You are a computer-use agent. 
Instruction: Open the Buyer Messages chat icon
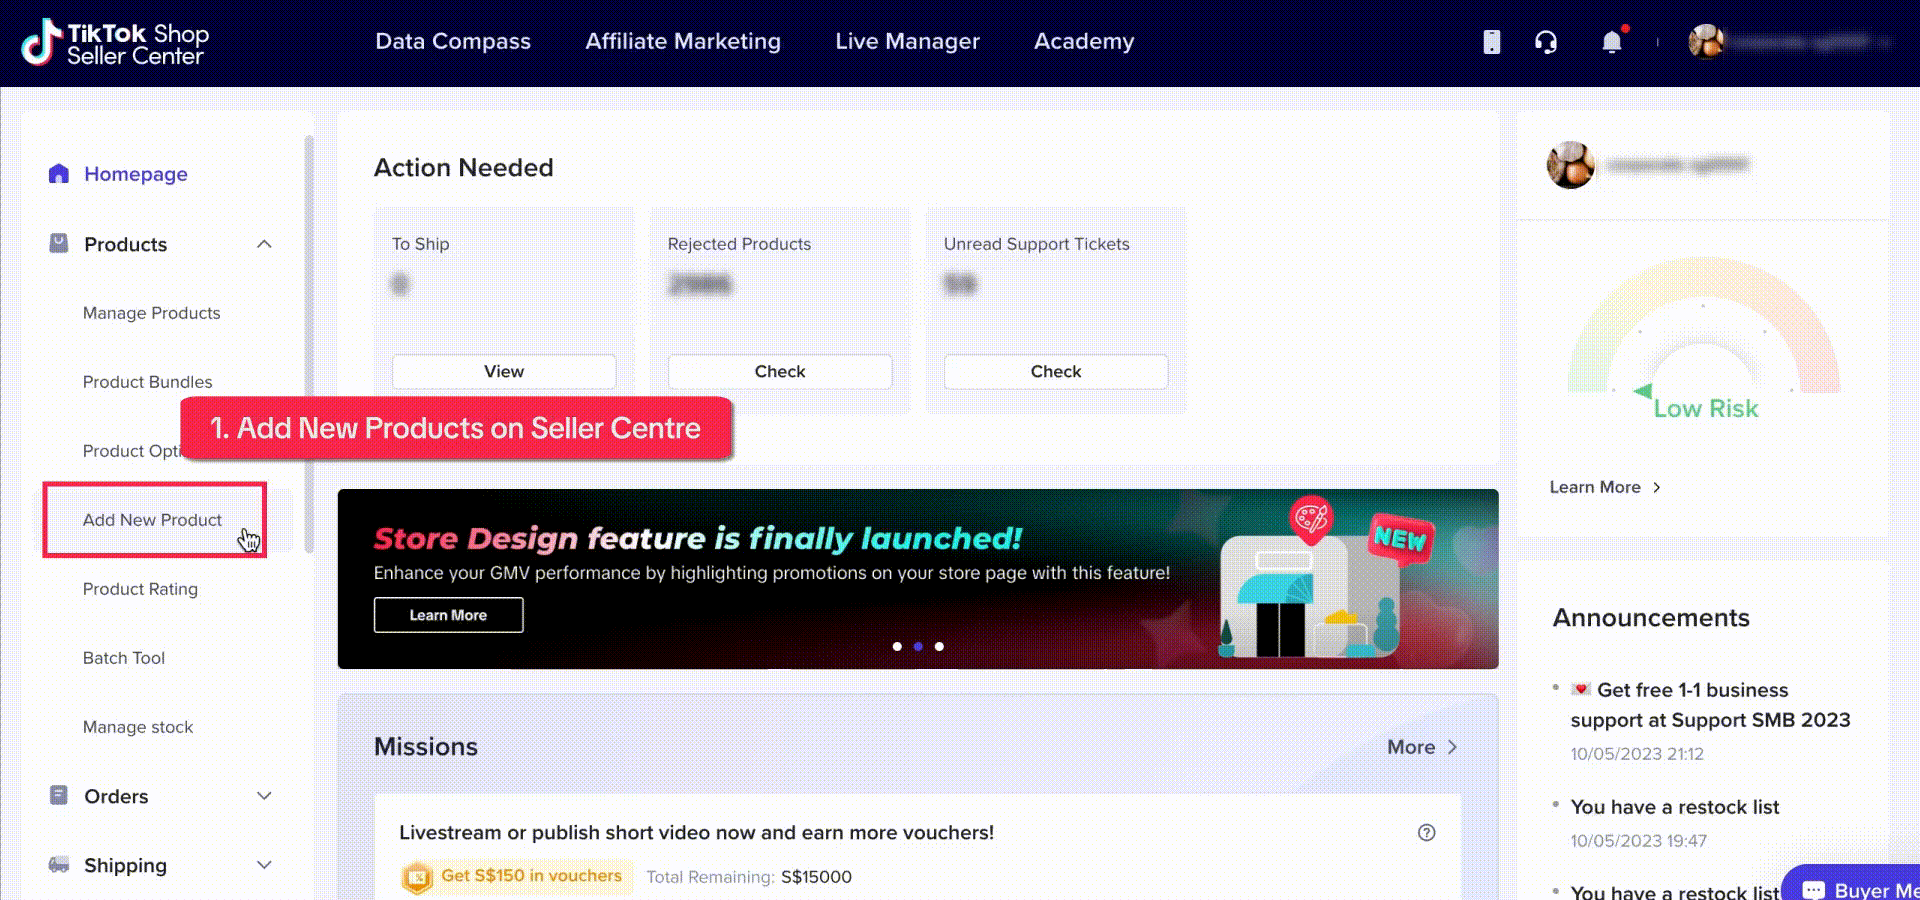tap(1813, 890)
